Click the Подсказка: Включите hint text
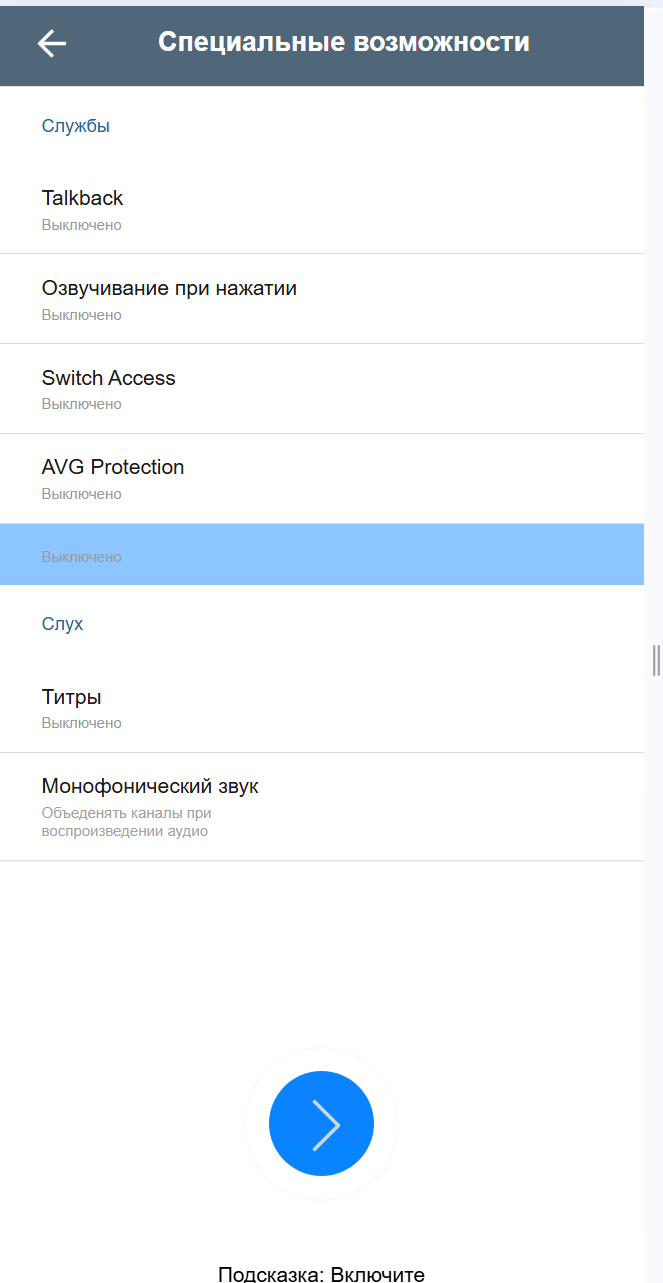Screen dimensions: 663x1283 [321, 1273]
